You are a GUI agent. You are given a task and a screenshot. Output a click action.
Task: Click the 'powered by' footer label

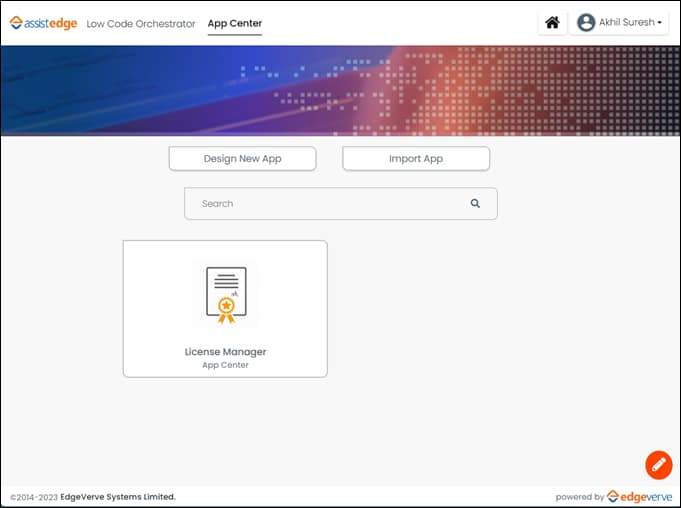coord(580,497)
